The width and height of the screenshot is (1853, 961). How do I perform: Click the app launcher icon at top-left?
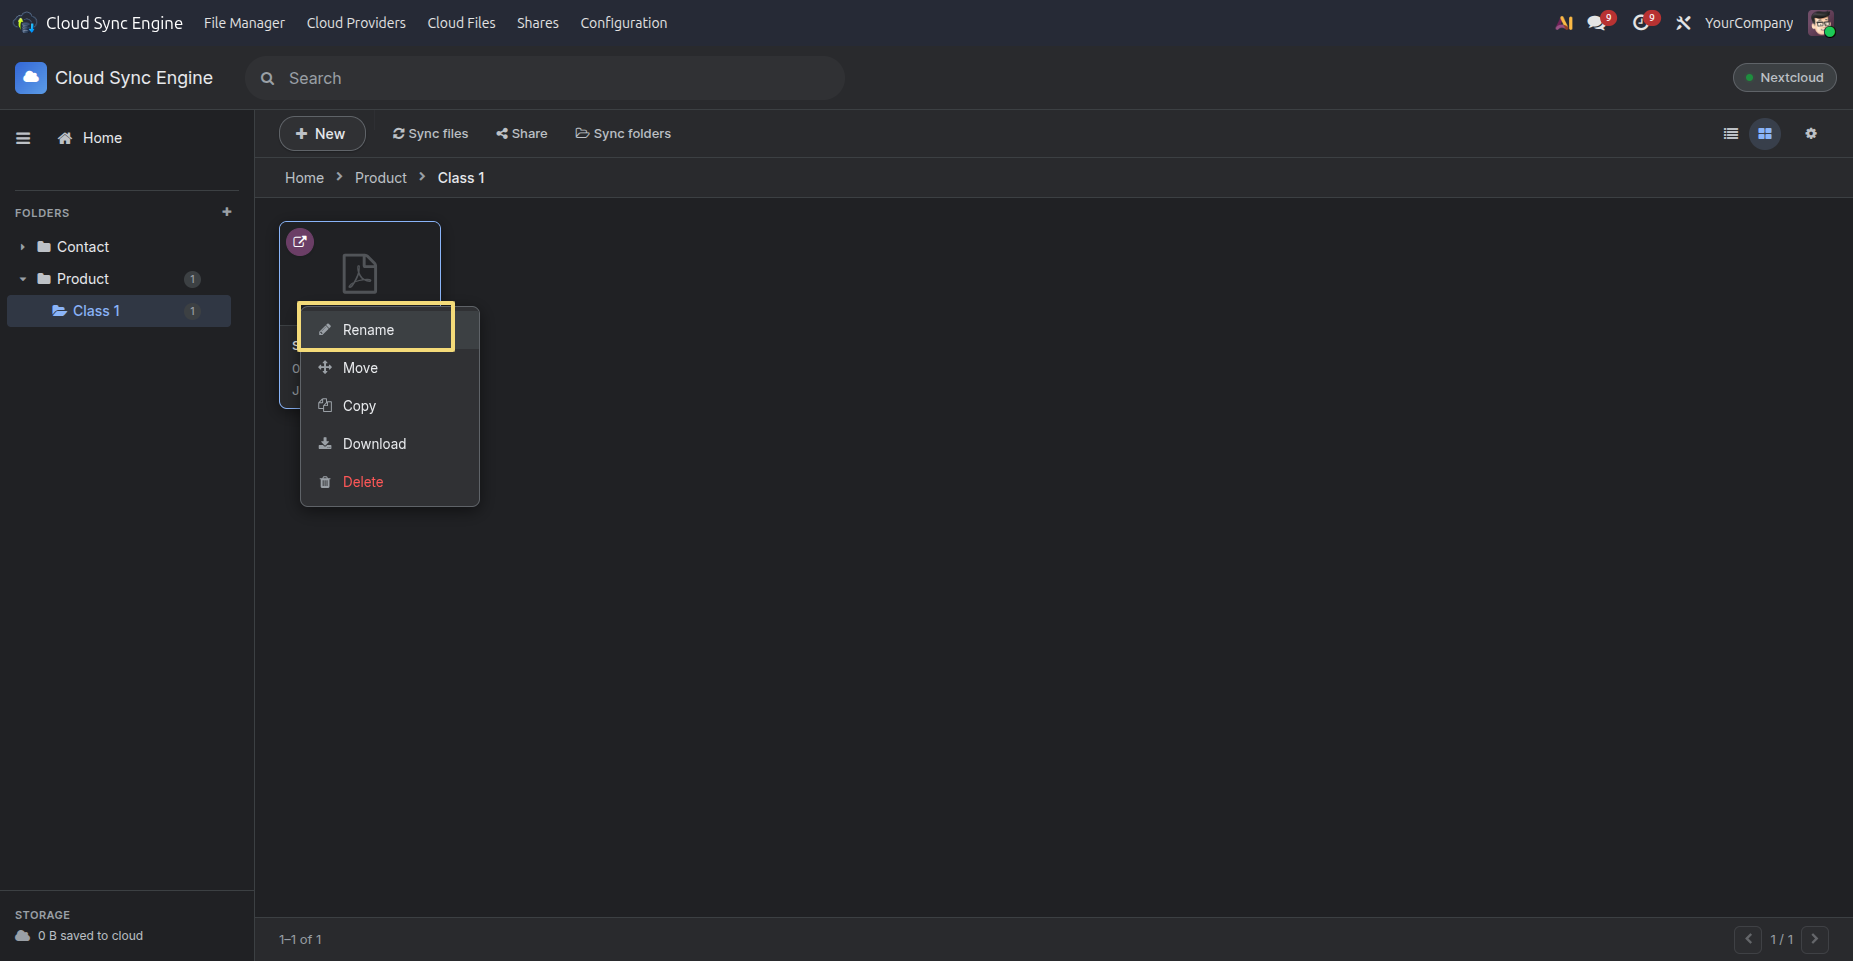[25, 22]
